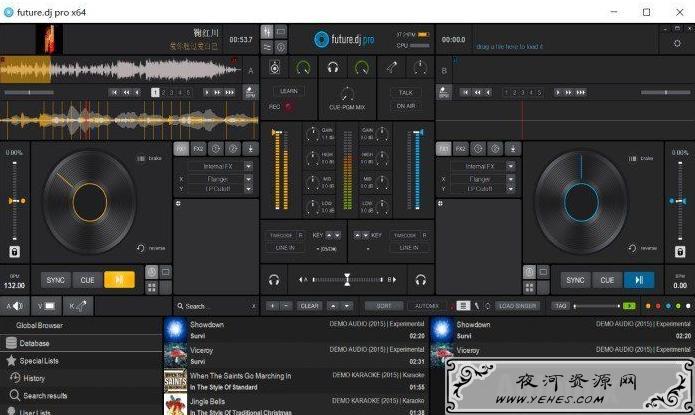Click the microphone icon in mixer header

pos(391,67)
